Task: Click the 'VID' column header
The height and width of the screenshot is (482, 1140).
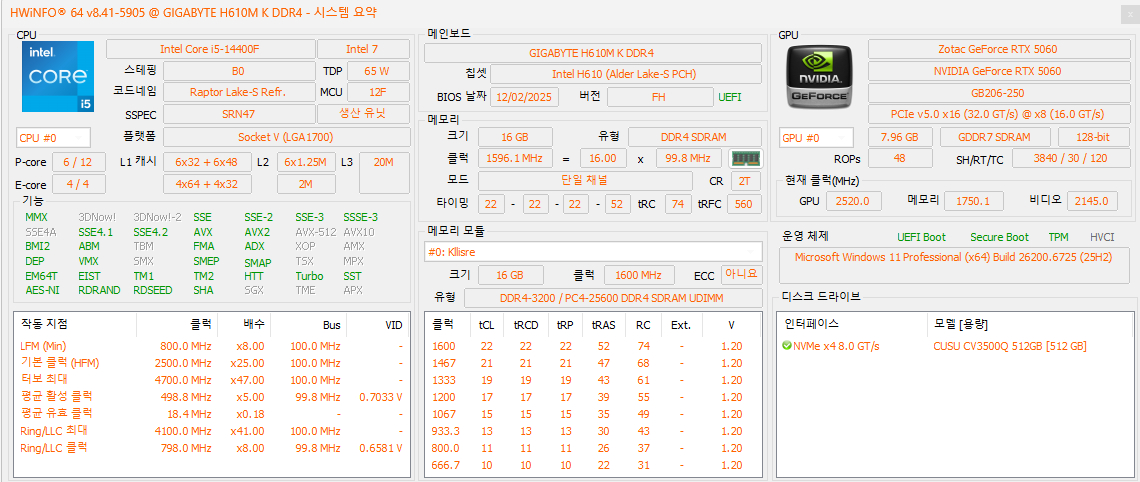Action: pyautogui.click(x=393, y=325)
